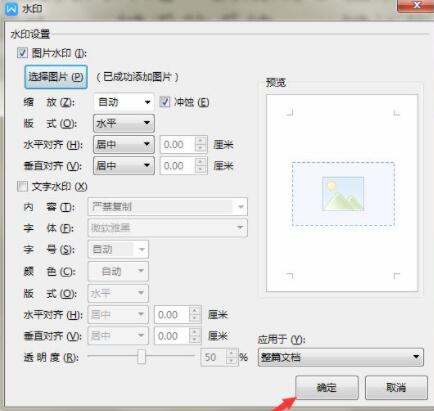Click transparency percentage value field
Image resolution: width=434 pixels, height=411 pixels.
click(x=214, y=357)
